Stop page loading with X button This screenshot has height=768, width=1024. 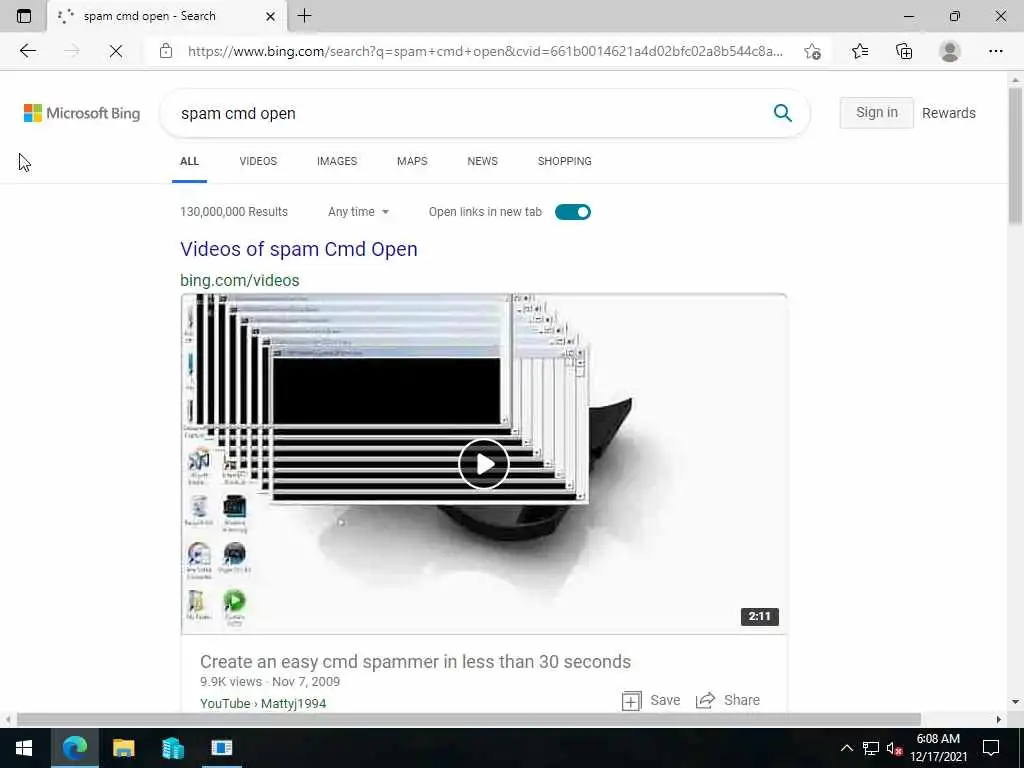click(x=116, y=51)
